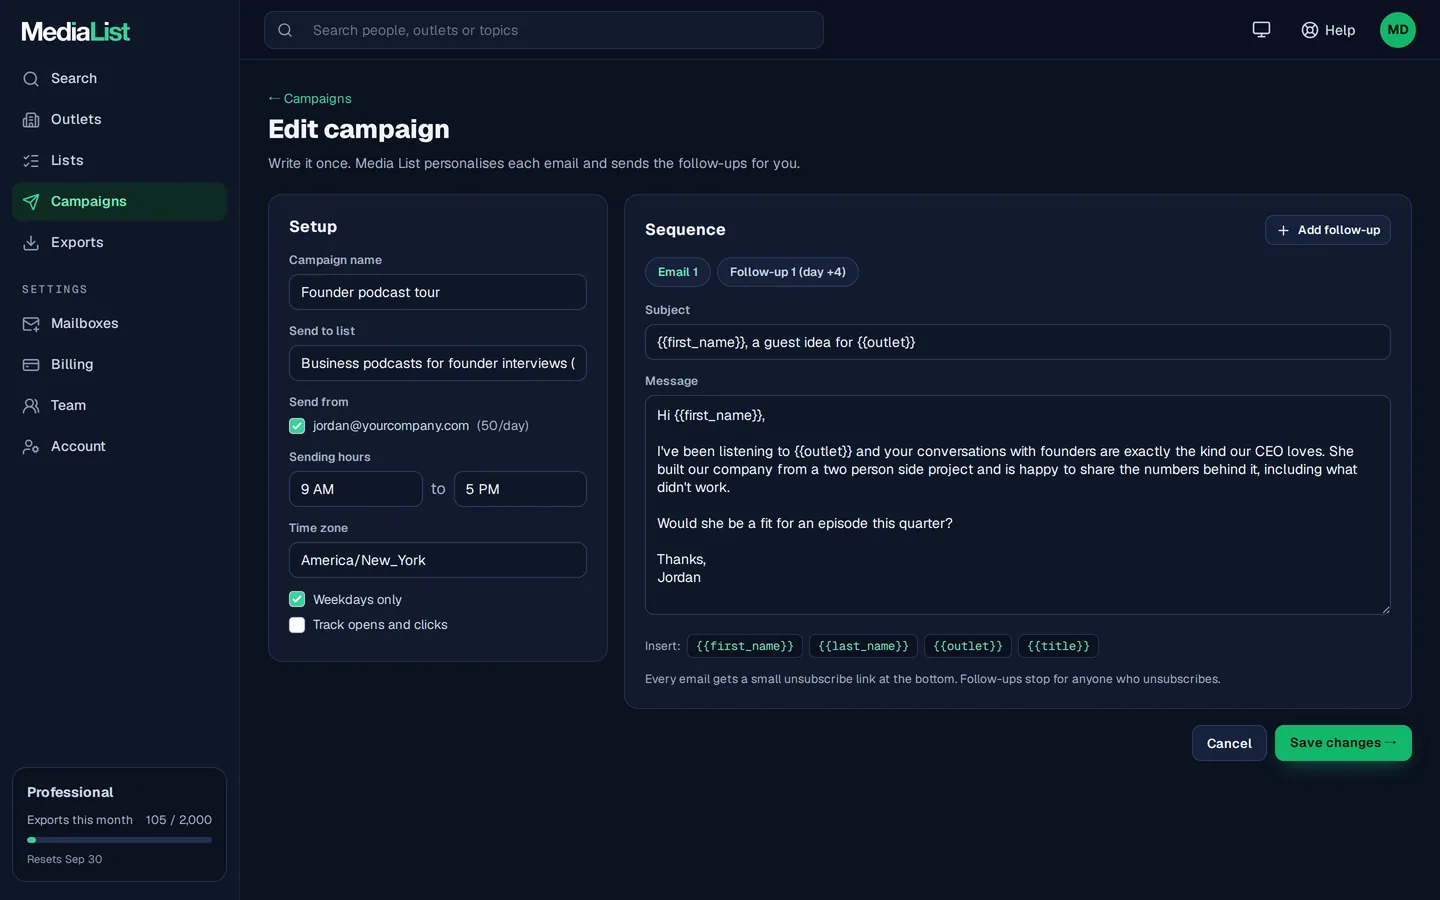Insert the {{first_name}} variable chip

(745, 646)
